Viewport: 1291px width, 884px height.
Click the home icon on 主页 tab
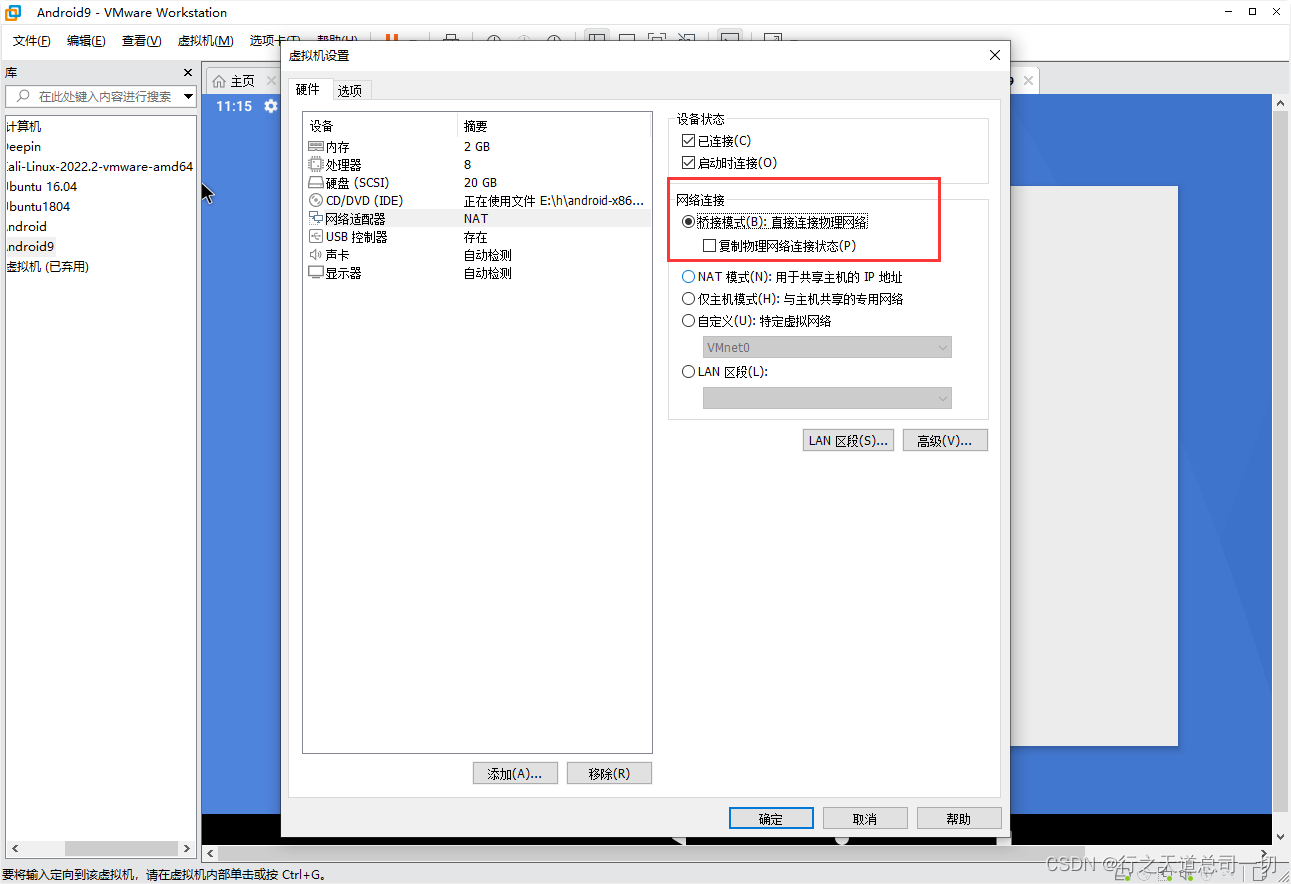[219, 81]
